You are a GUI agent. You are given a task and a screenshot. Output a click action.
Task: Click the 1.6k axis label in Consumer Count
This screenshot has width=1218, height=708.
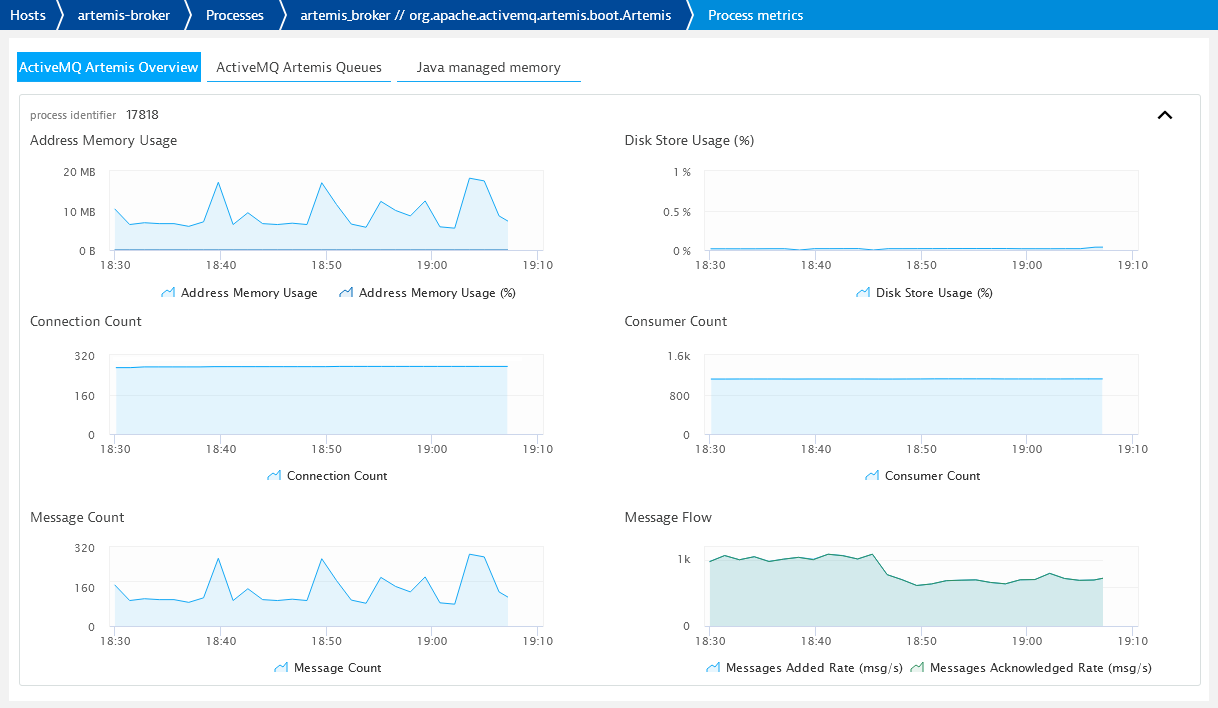pos(679,356)
